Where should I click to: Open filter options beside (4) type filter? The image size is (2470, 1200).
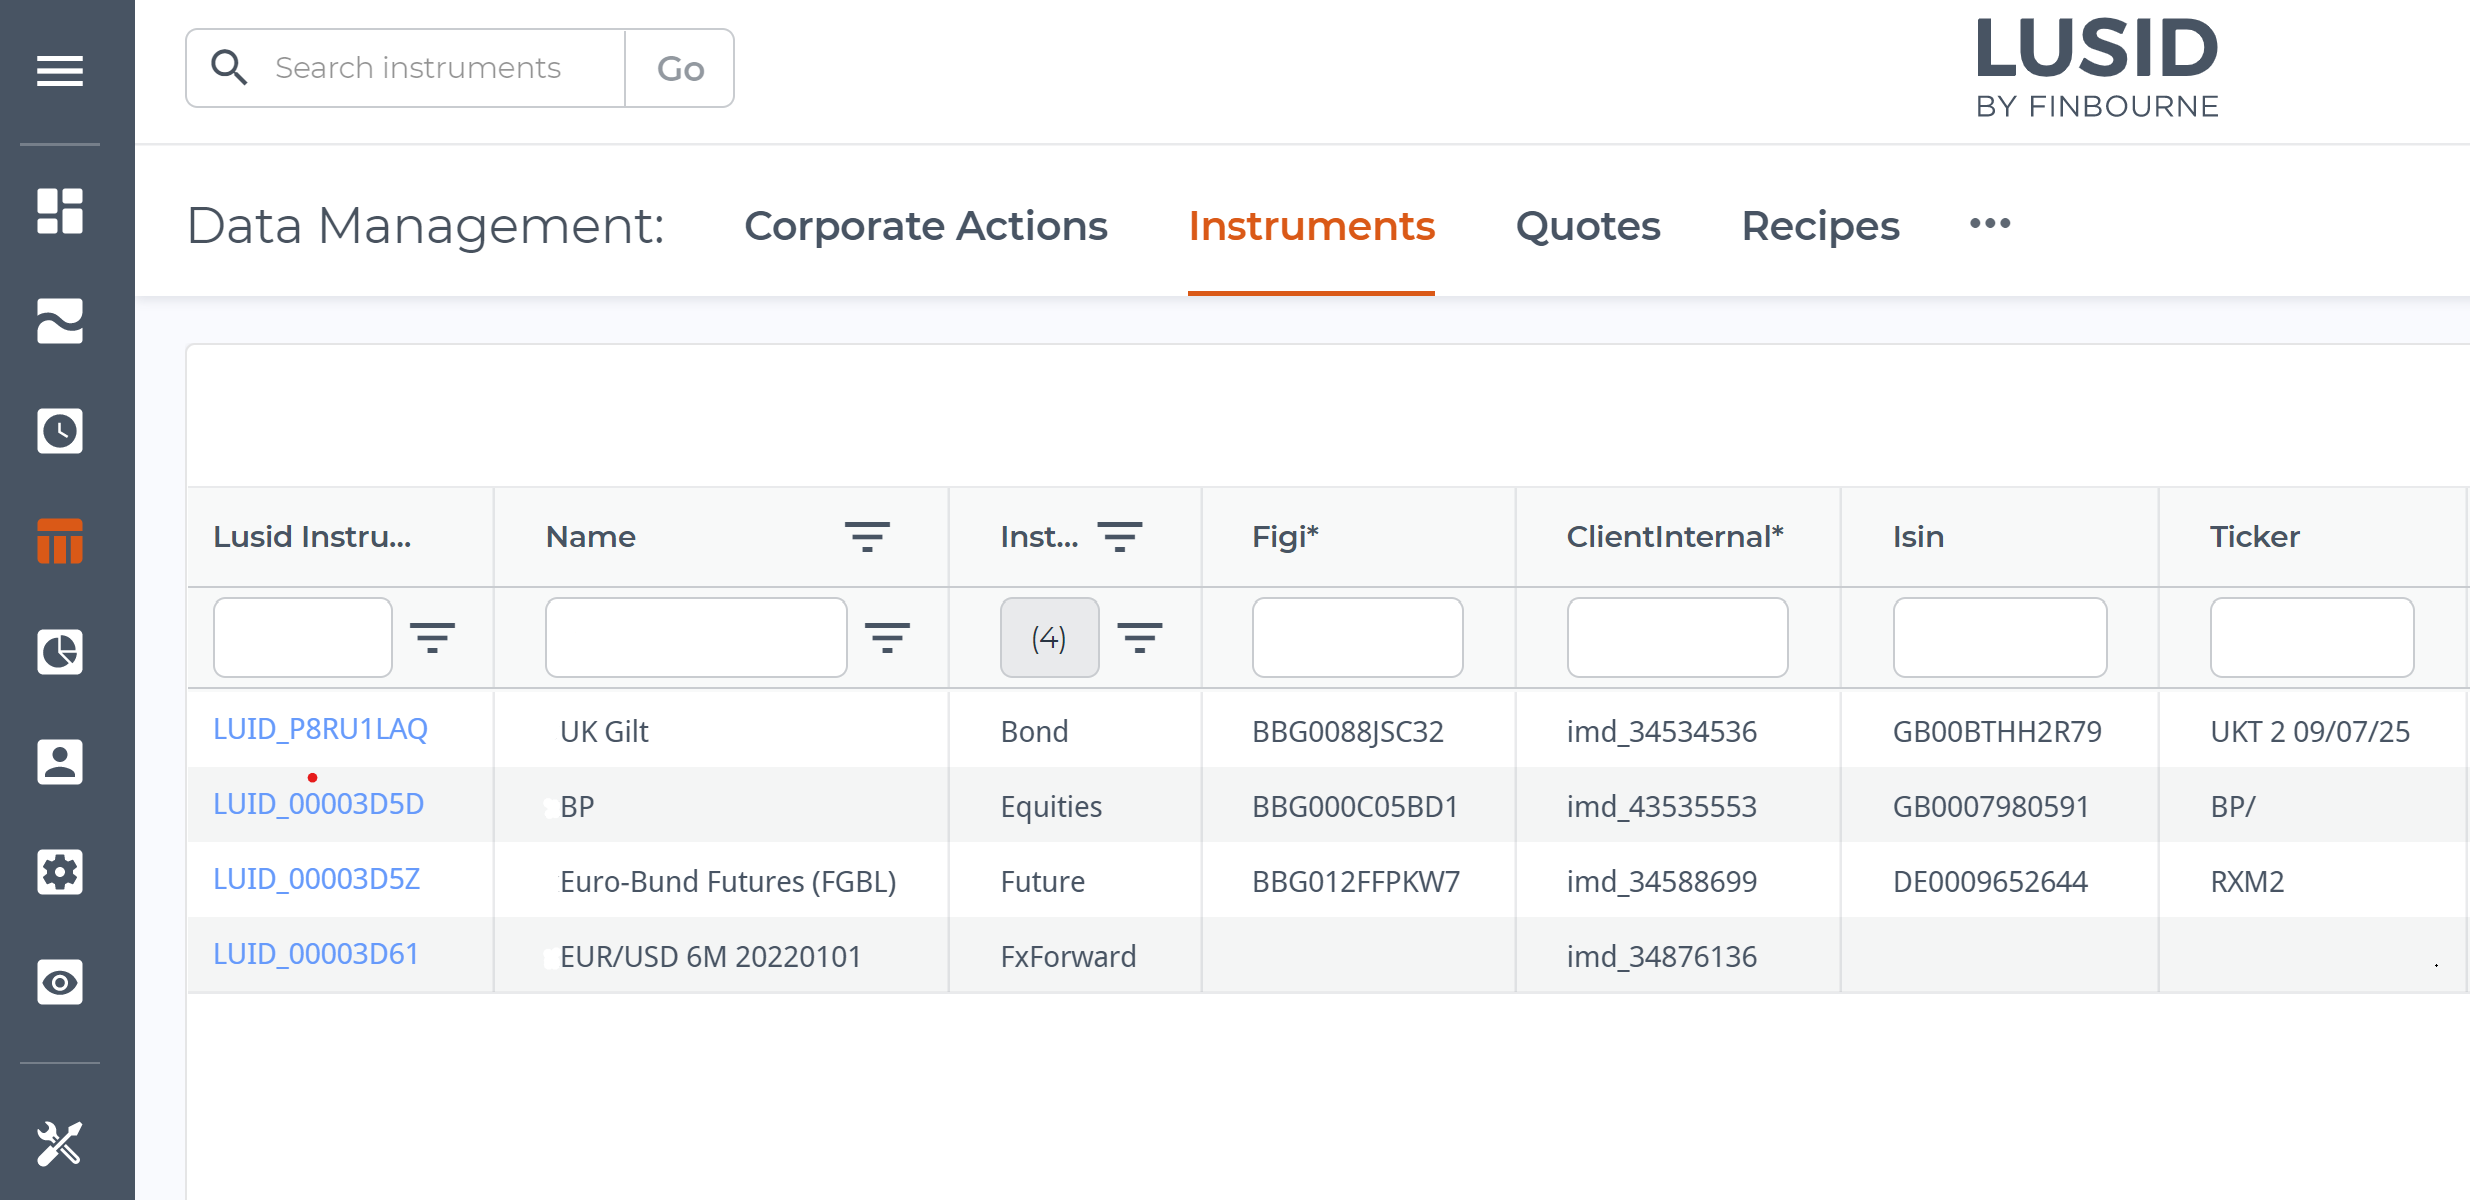[x=1139, y=637]
